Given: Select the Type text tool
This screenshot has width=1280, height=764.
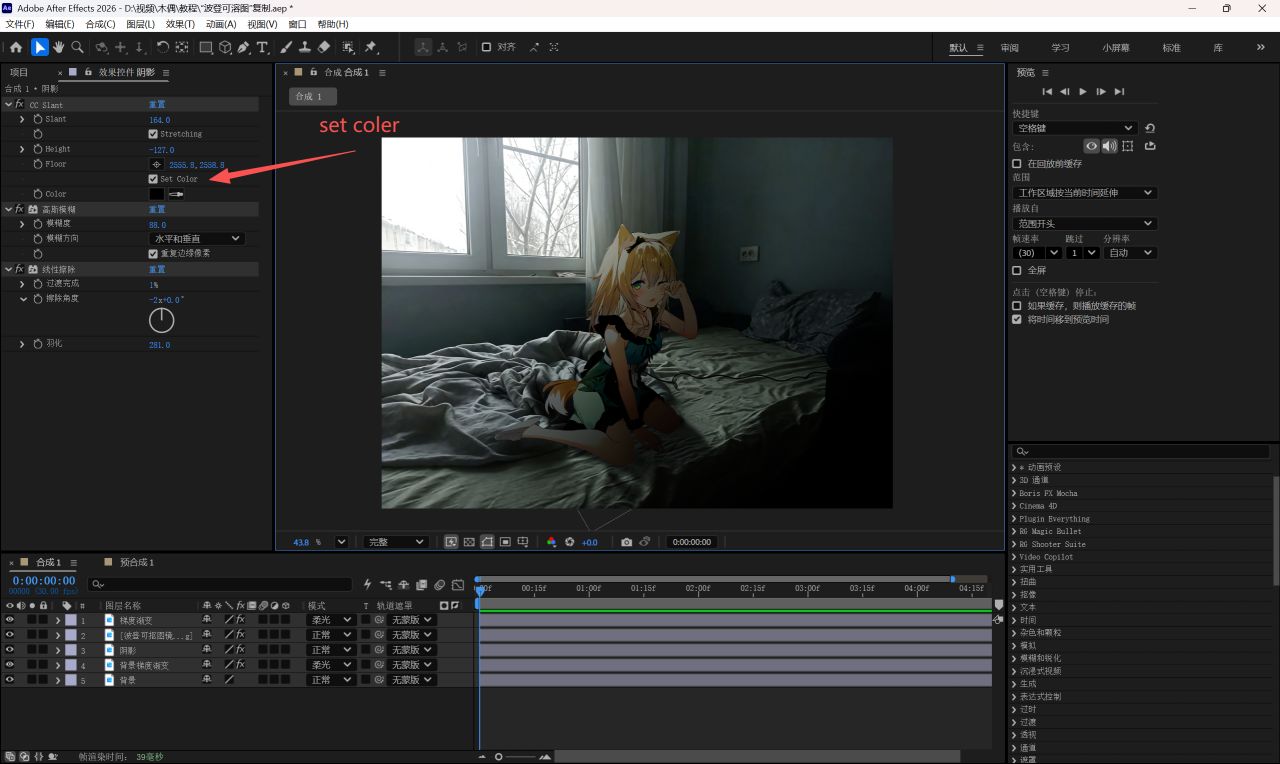Looking at the screenshot, I should (263, 47).
